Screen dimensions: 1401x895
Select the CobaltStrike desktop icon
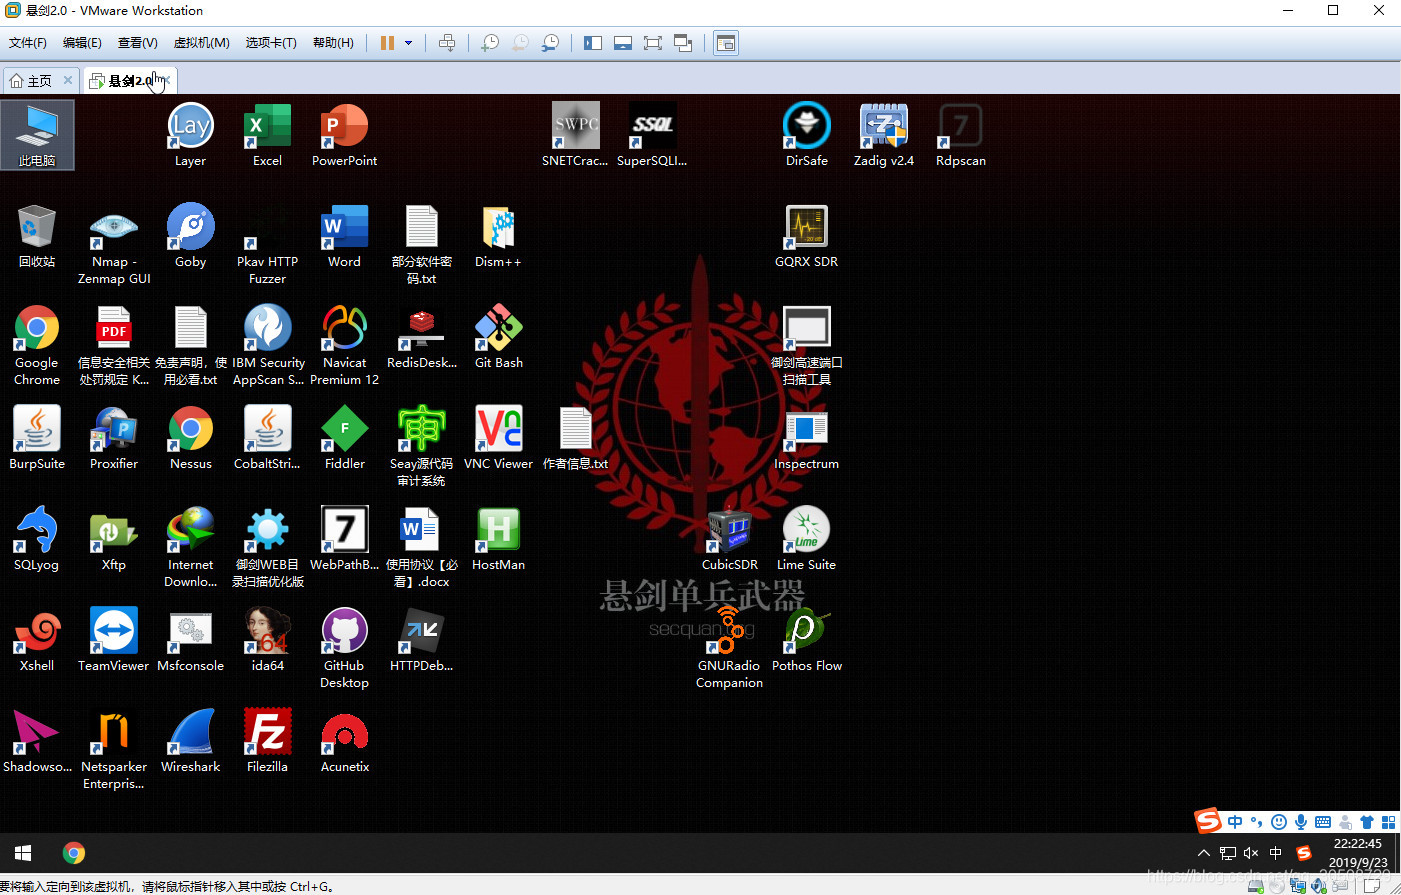(267, 437)
